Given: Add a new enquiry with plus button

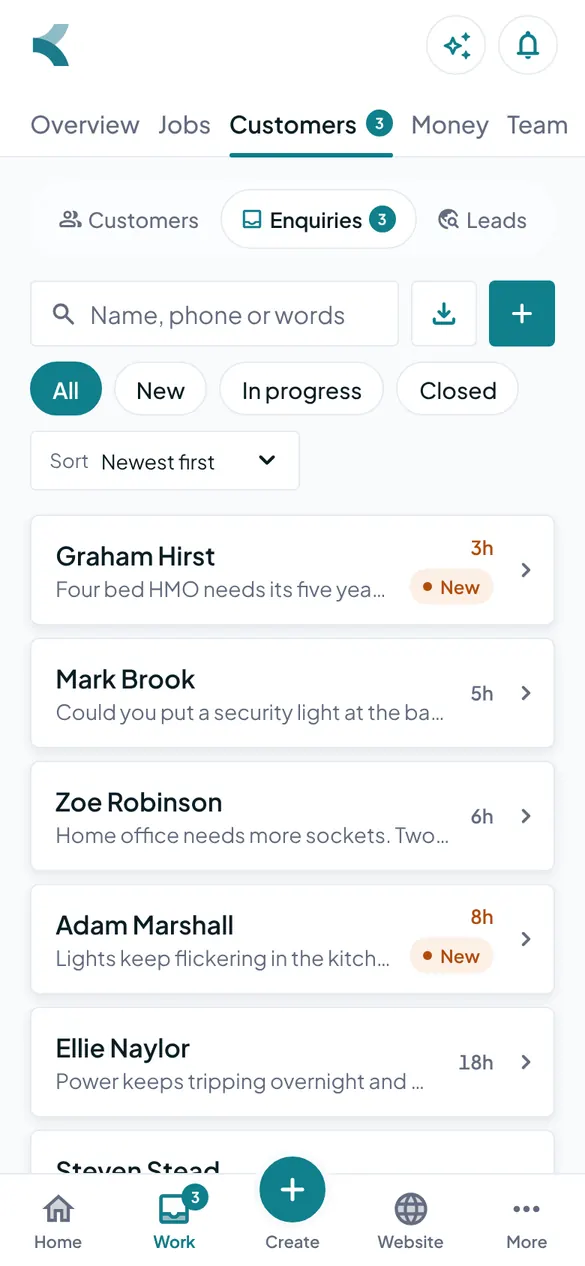Looking at the screenshot, I should [522, 314].
